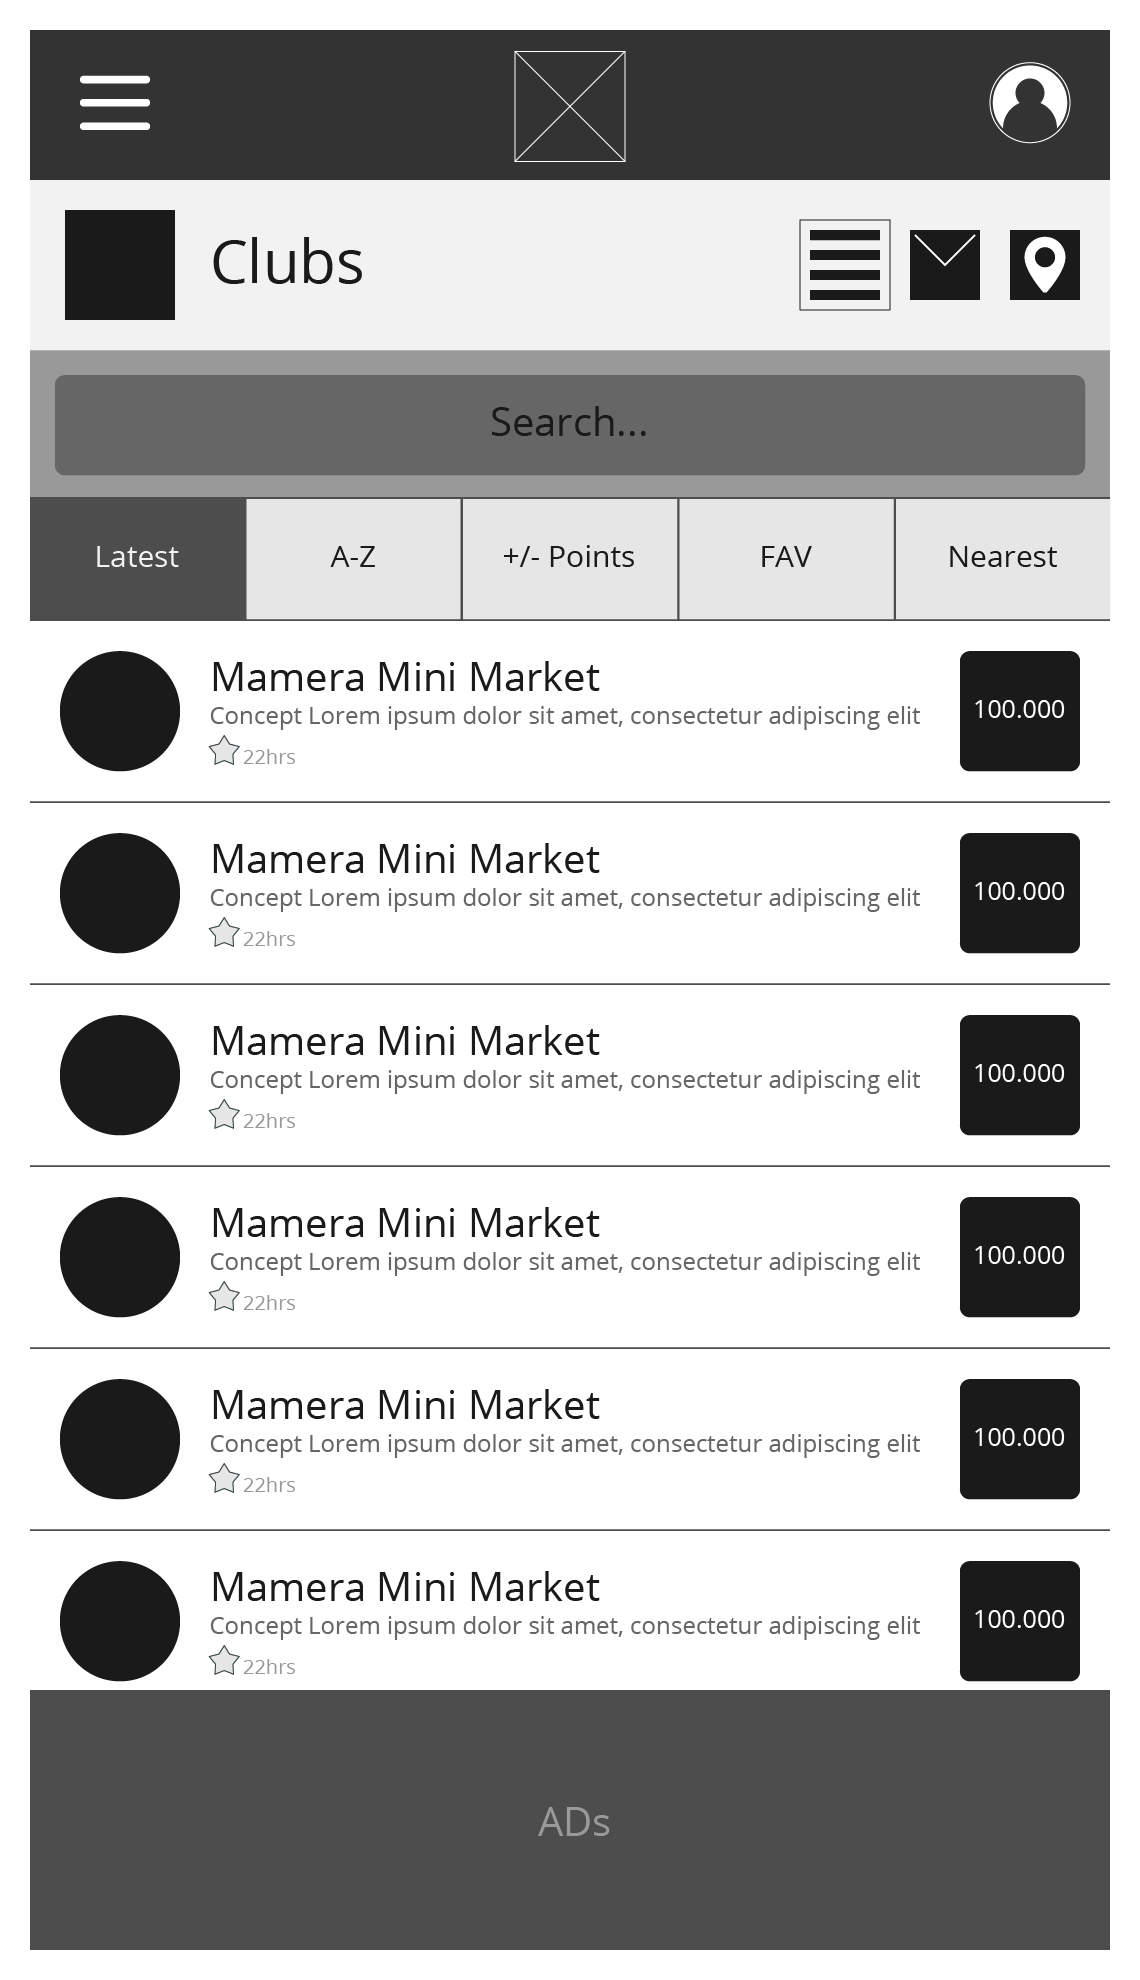Screen dimensions: 1140x1980
Task: Switch to the A-Z tab
Action: [x=353, y=558]
